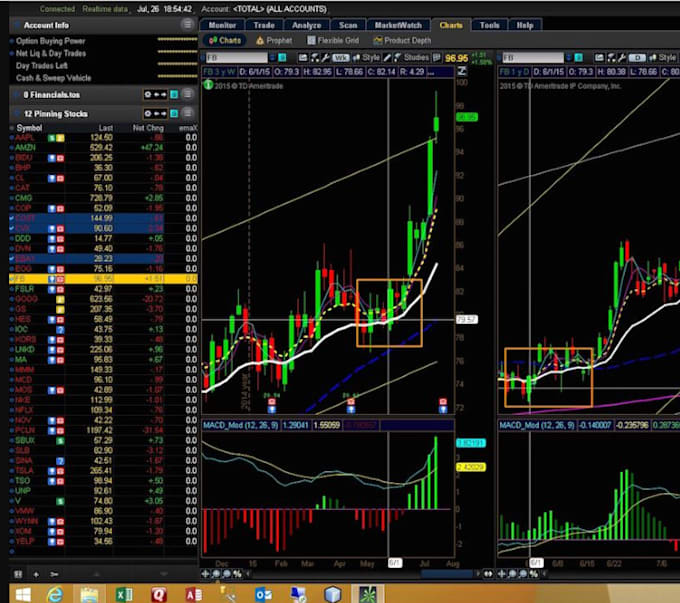
Task: Open the wrench settings icon in left chart
Action: click(x=325, y=57)
